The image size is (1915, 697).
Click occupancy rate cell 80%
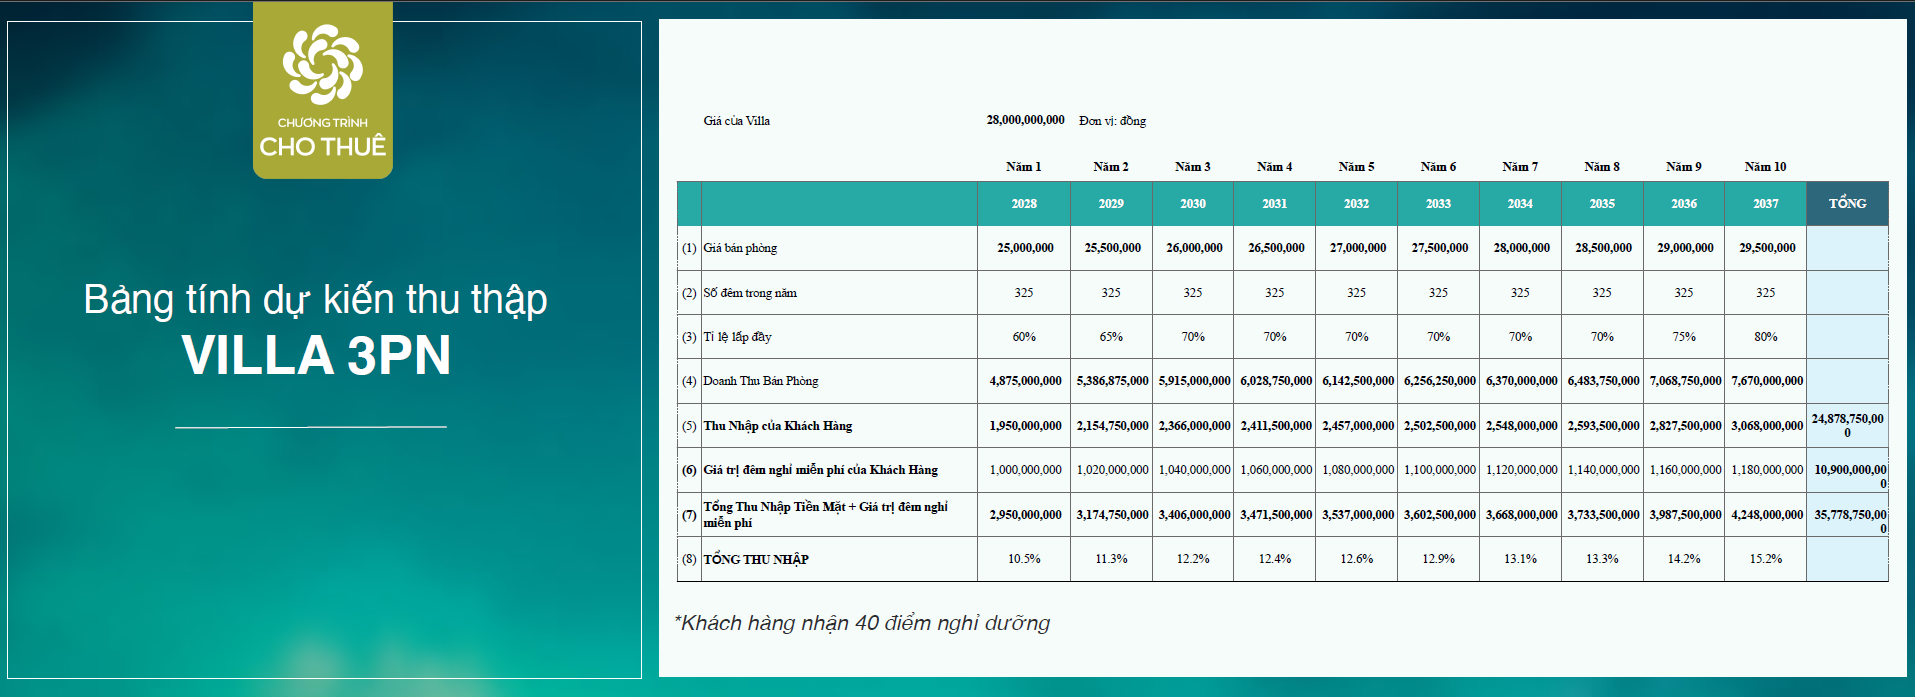1766,337
